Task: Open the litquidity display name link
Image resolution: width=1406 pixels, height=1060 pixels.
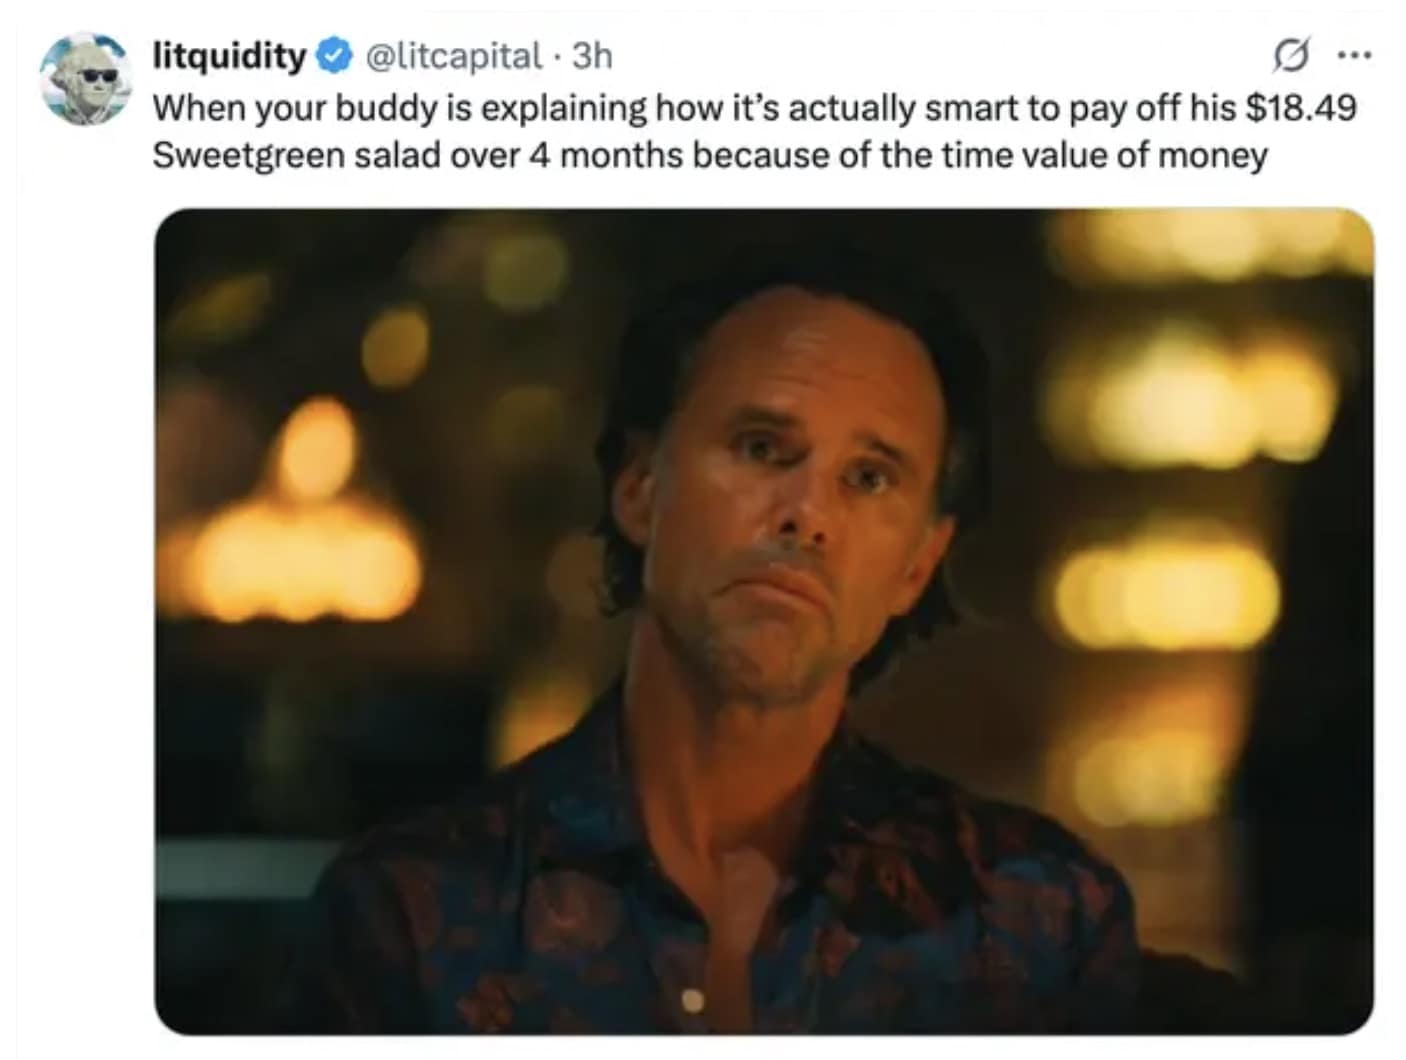Action: click(229, 56)
